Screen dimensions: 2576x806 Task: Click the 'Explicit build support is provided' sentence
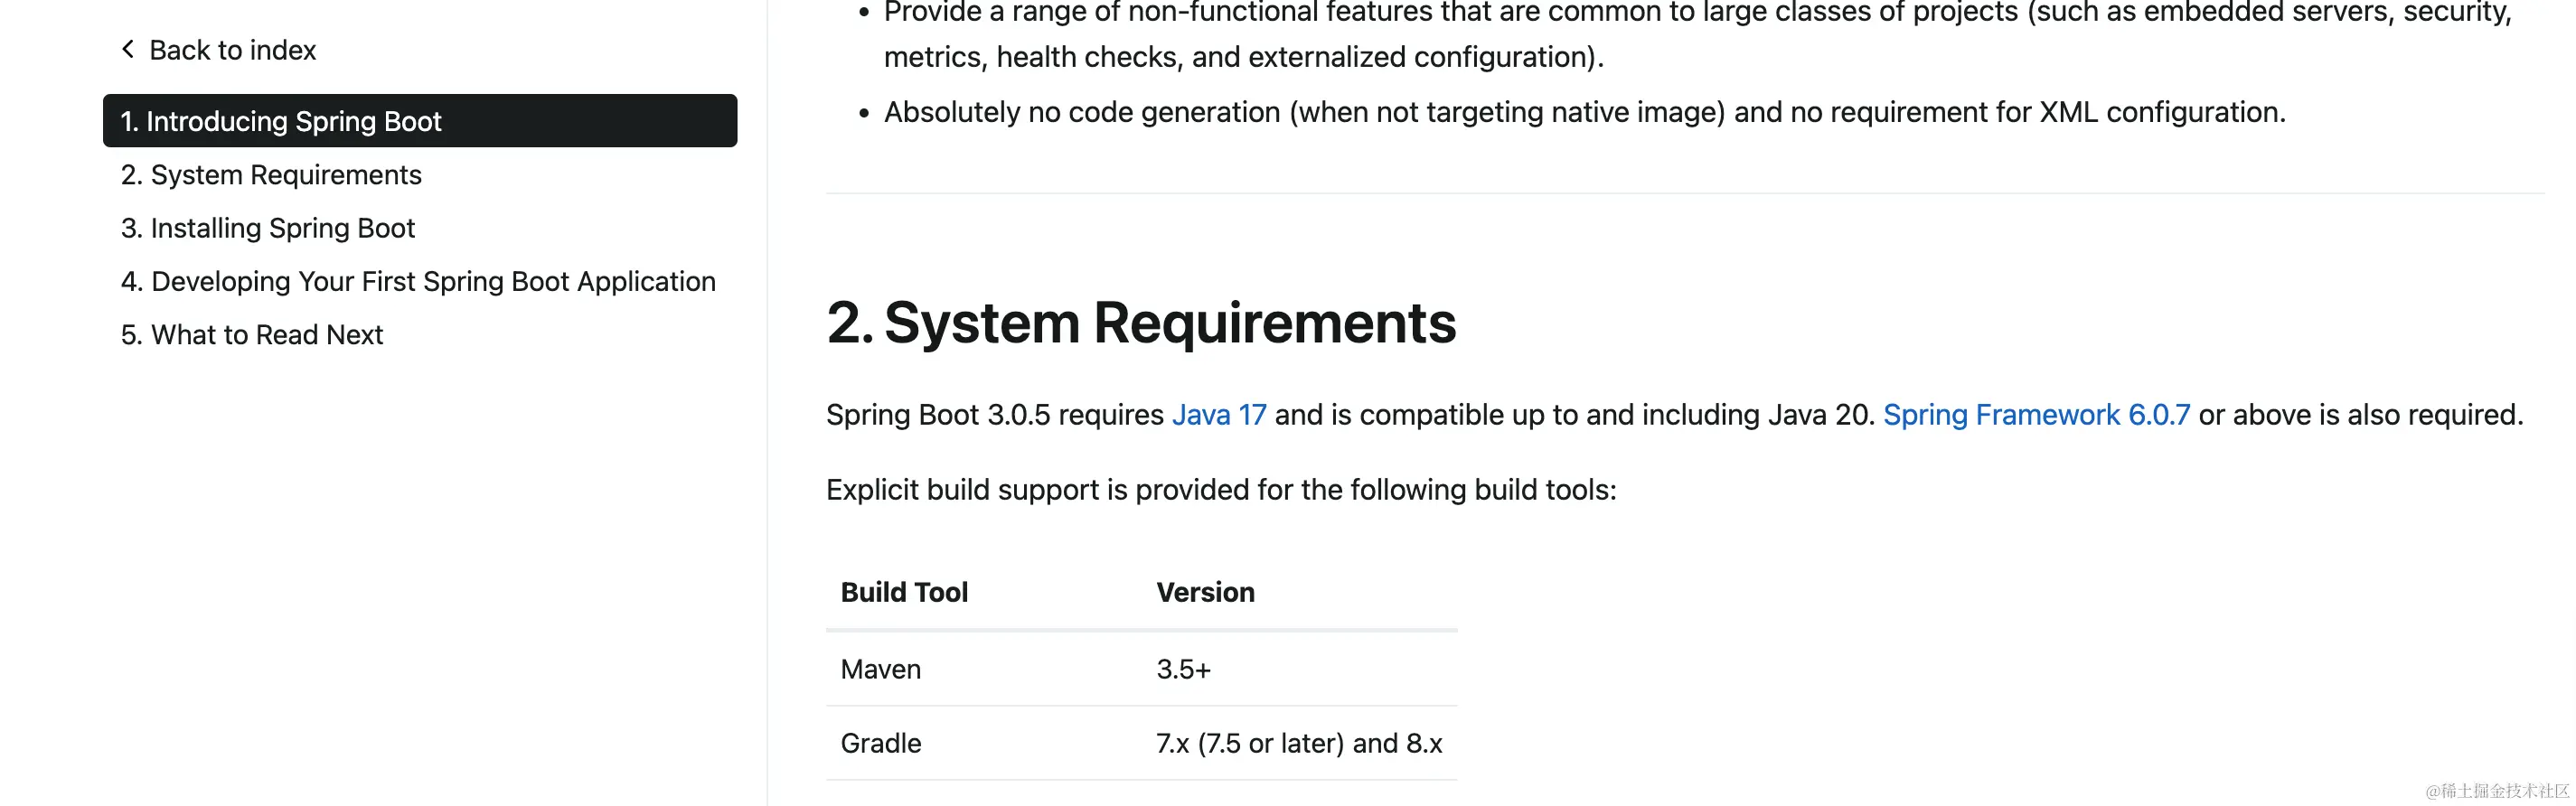[x=1221, y=489]
